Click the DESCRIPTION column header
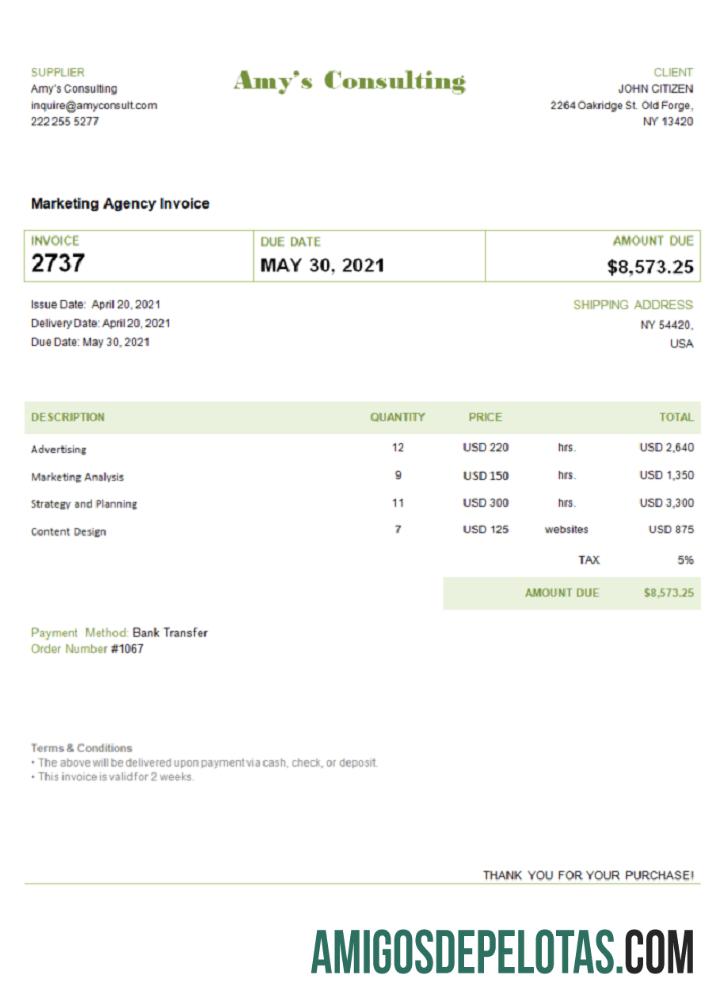Image resolution: width=720 pixels, height=1000 pixels. pyautogui.click(x=67, y=417)
